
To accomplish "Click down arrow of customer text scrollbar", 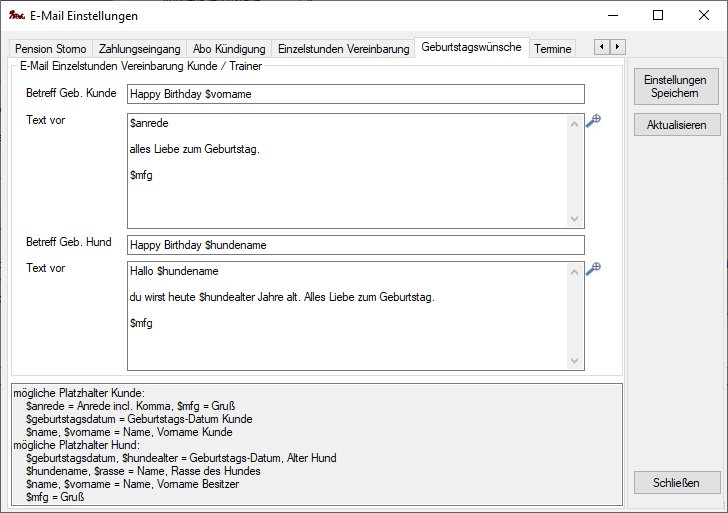I will [x=574, y=219].
